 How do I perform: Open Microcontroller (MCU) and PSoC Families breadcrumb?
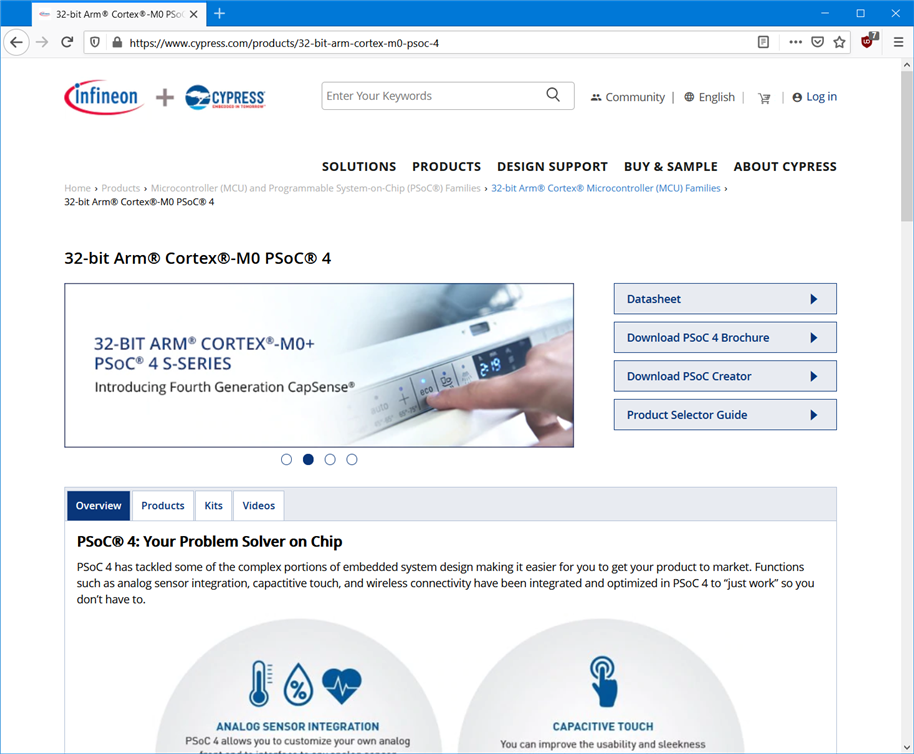(x=316, y=188)
